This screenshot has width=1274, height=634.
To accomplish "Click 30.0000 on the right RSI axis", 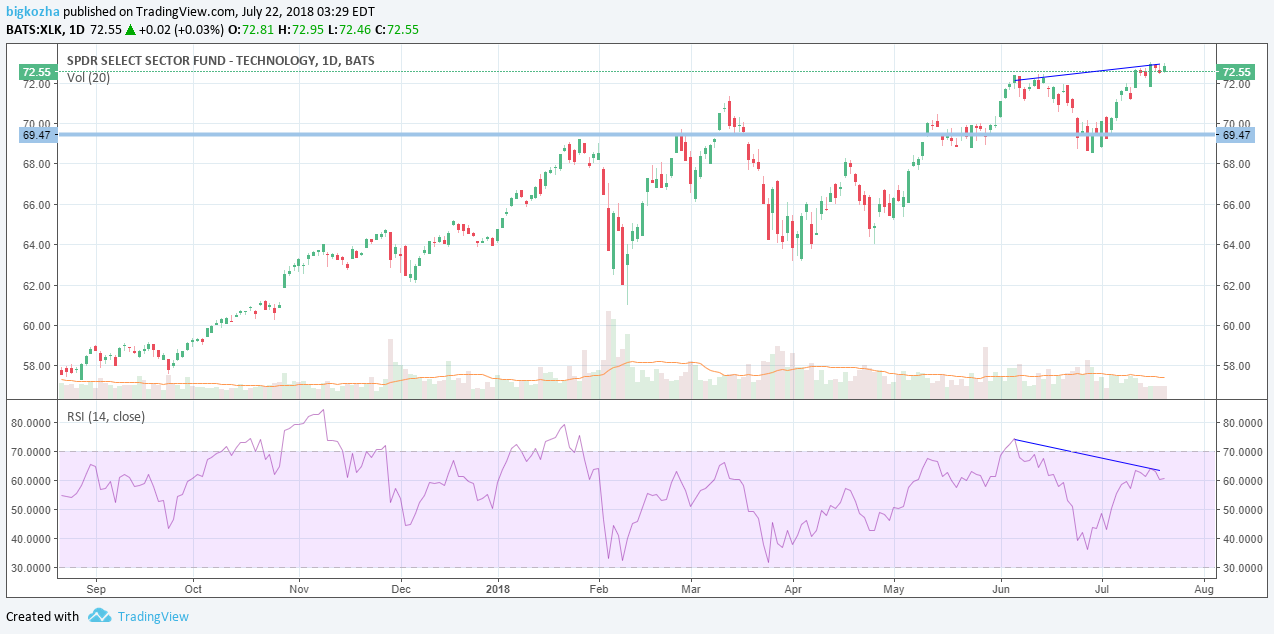I will [x=1244, y=568].
